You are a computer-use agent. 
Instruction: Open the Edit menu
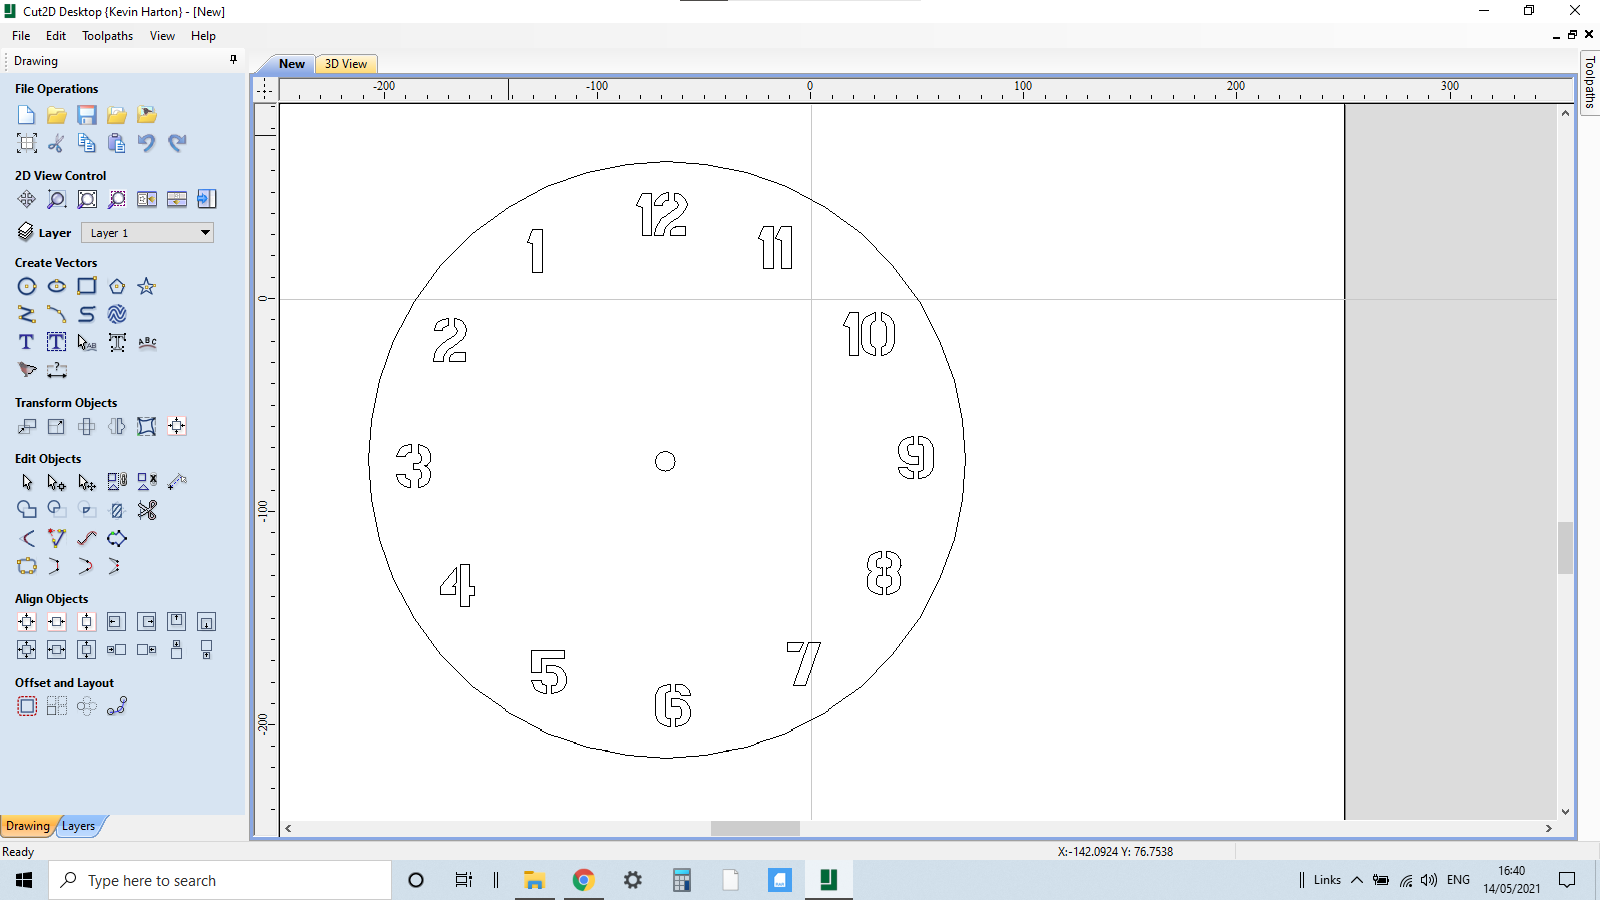(56, 36)
